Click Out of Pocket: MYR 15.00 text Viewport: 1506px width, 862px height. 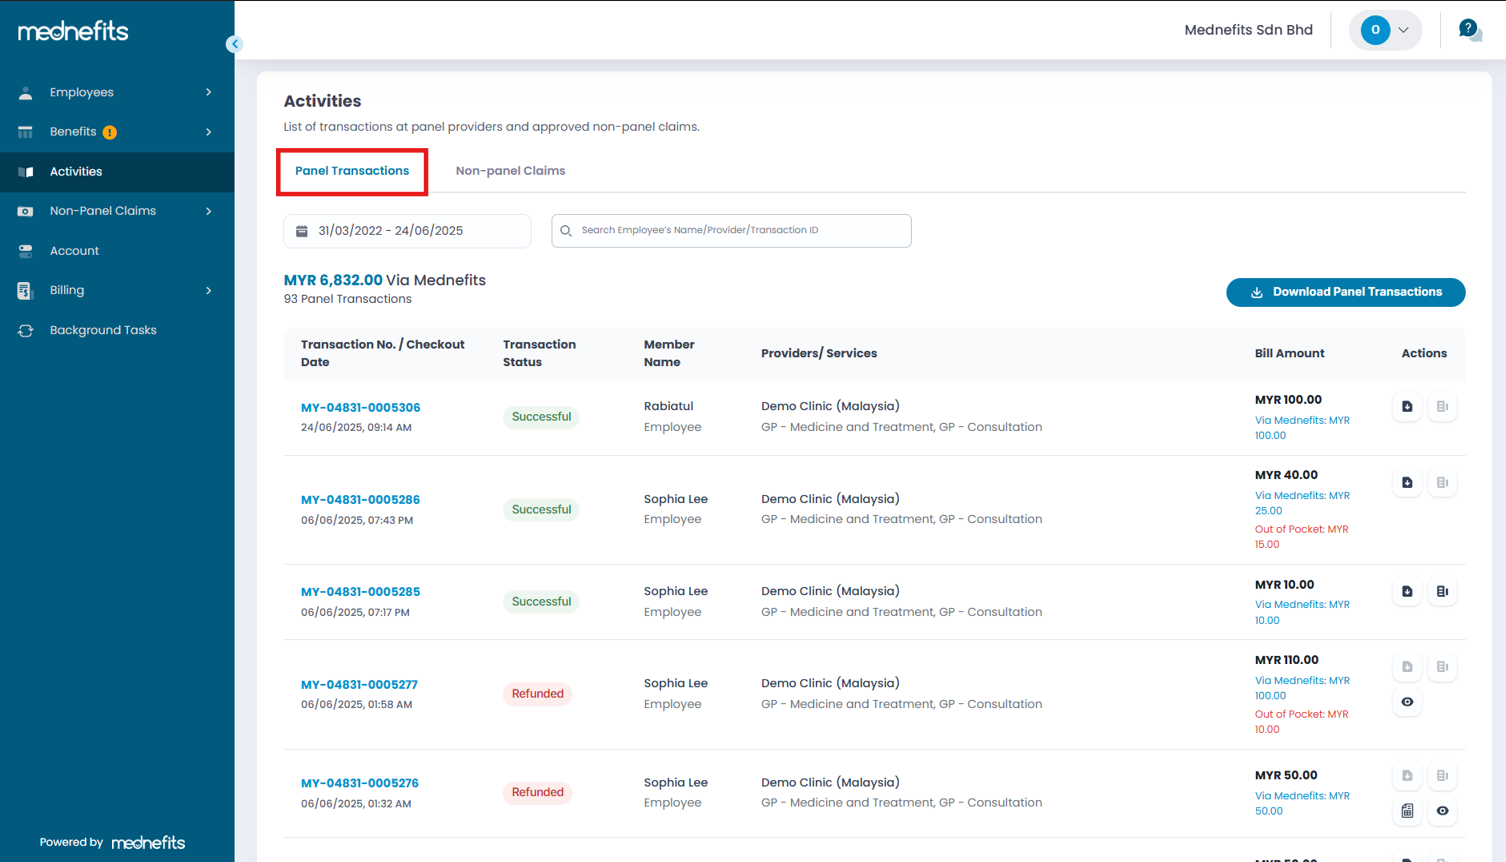[1301, 537]
